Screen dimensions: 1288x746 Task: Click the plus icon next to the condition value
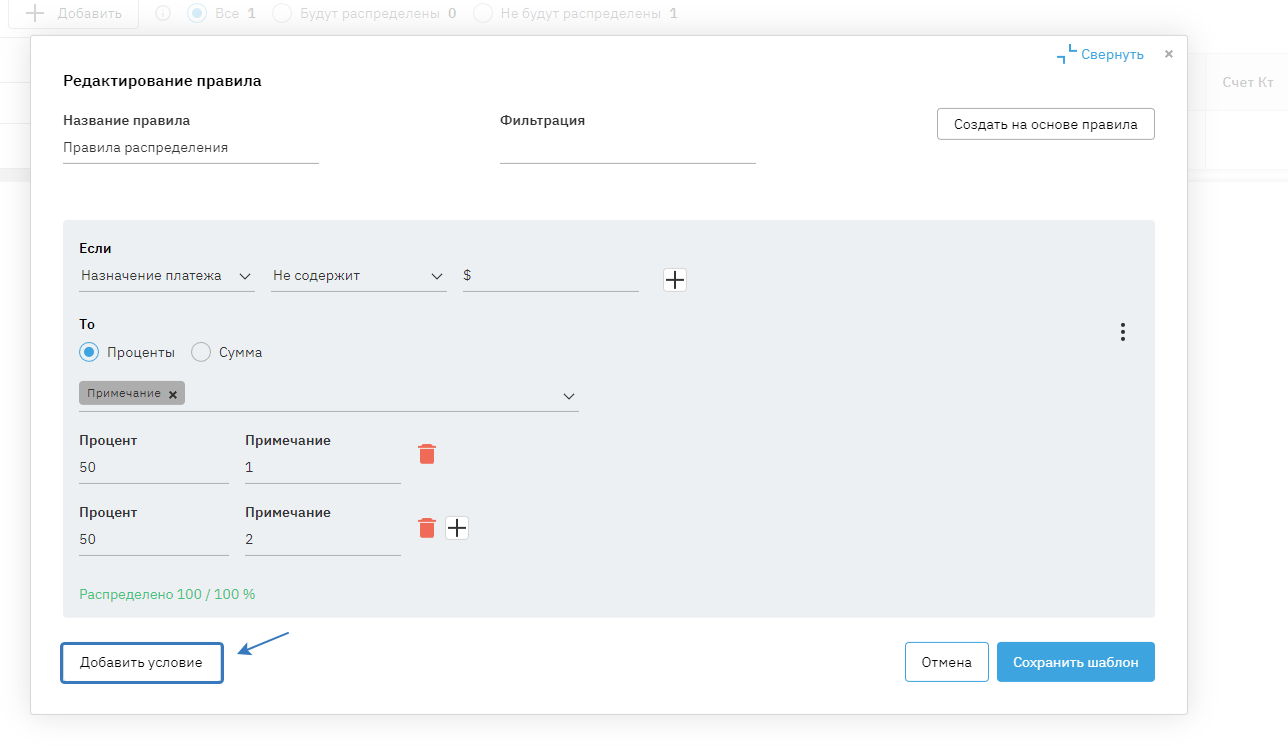coord(675,280)
